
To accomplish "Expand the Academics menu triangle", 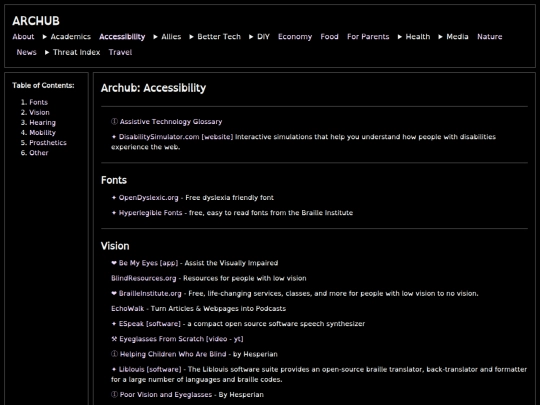I will [x=45, y=37].
